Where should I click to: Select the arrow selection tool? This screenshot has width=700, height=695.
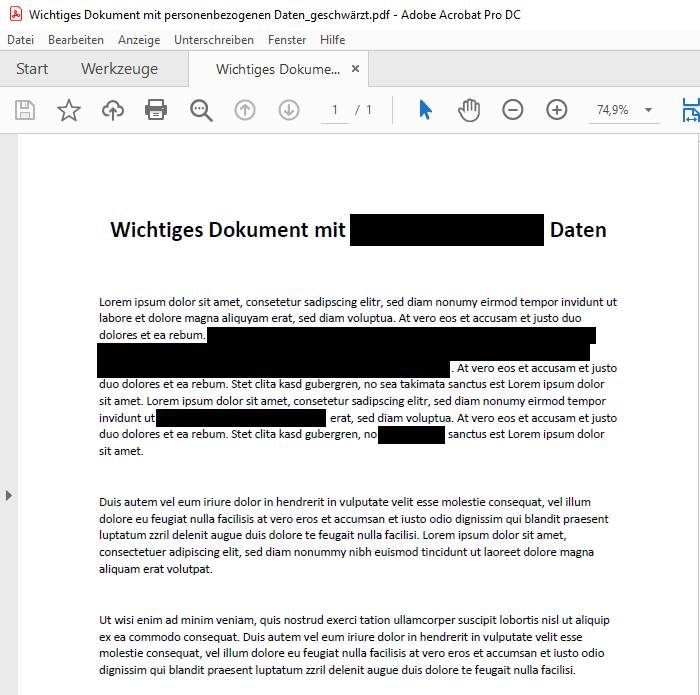[425, 110]
